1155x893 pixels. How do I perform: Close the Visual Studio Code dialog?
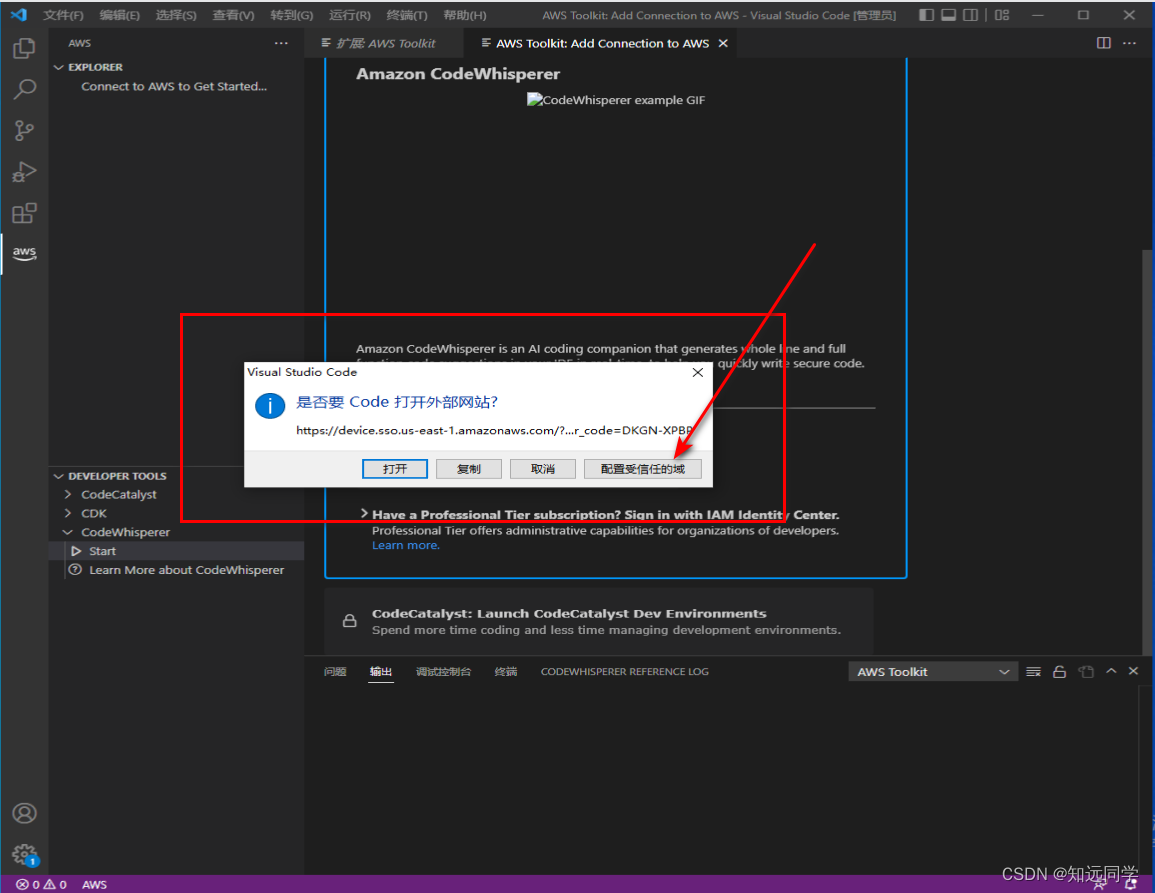[698, 373]
